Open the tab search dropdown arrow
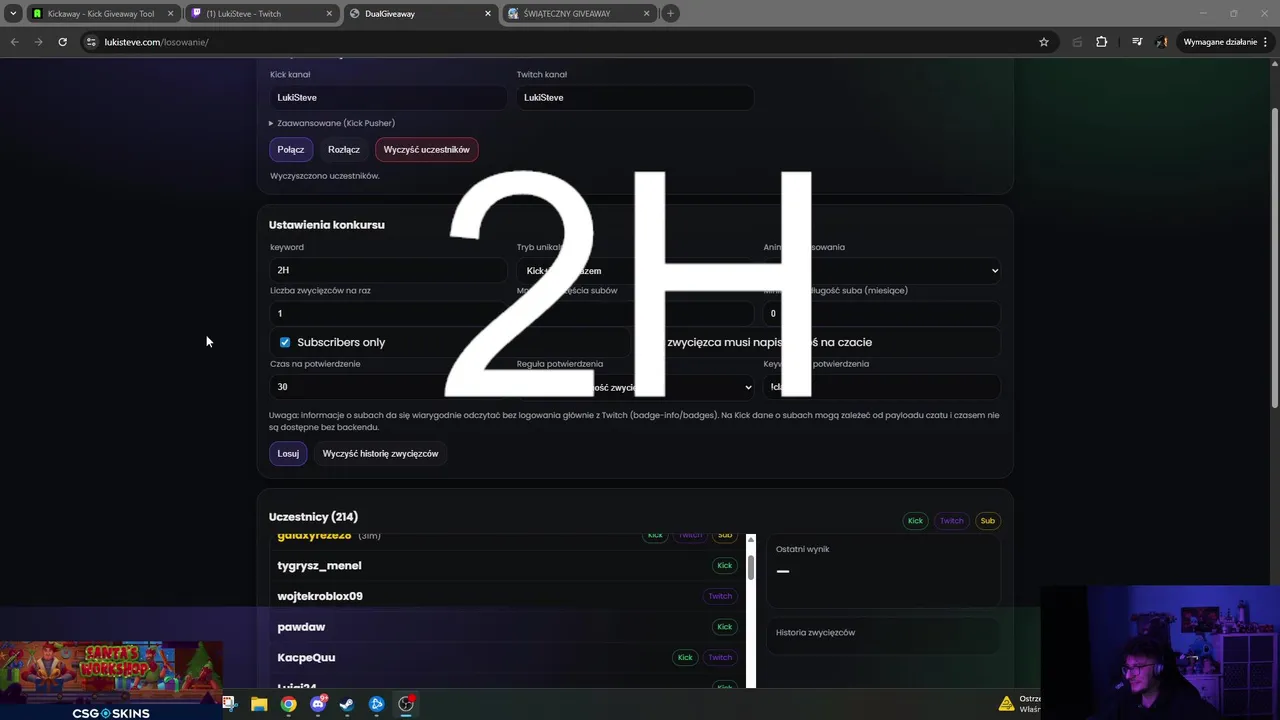This screenshot has width=1280, height=720. tap(12, 13)
